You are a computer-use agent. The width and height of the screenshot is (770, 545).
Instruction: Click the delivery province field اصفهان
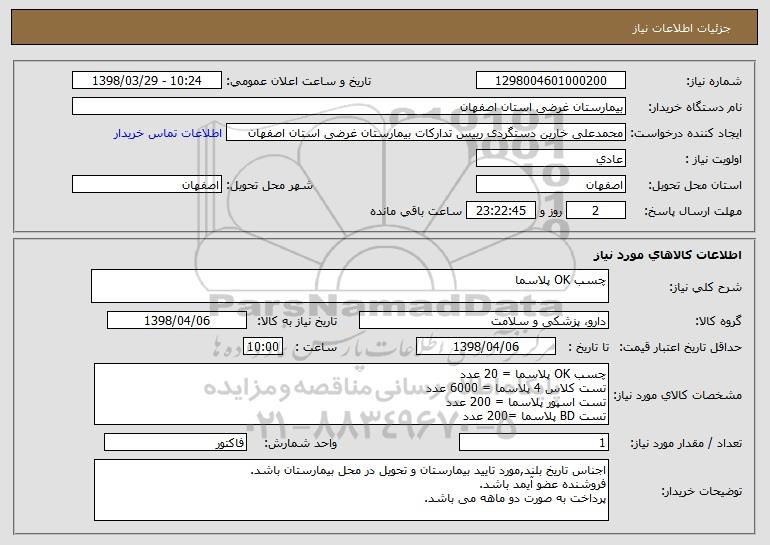(x=550, y=185)
